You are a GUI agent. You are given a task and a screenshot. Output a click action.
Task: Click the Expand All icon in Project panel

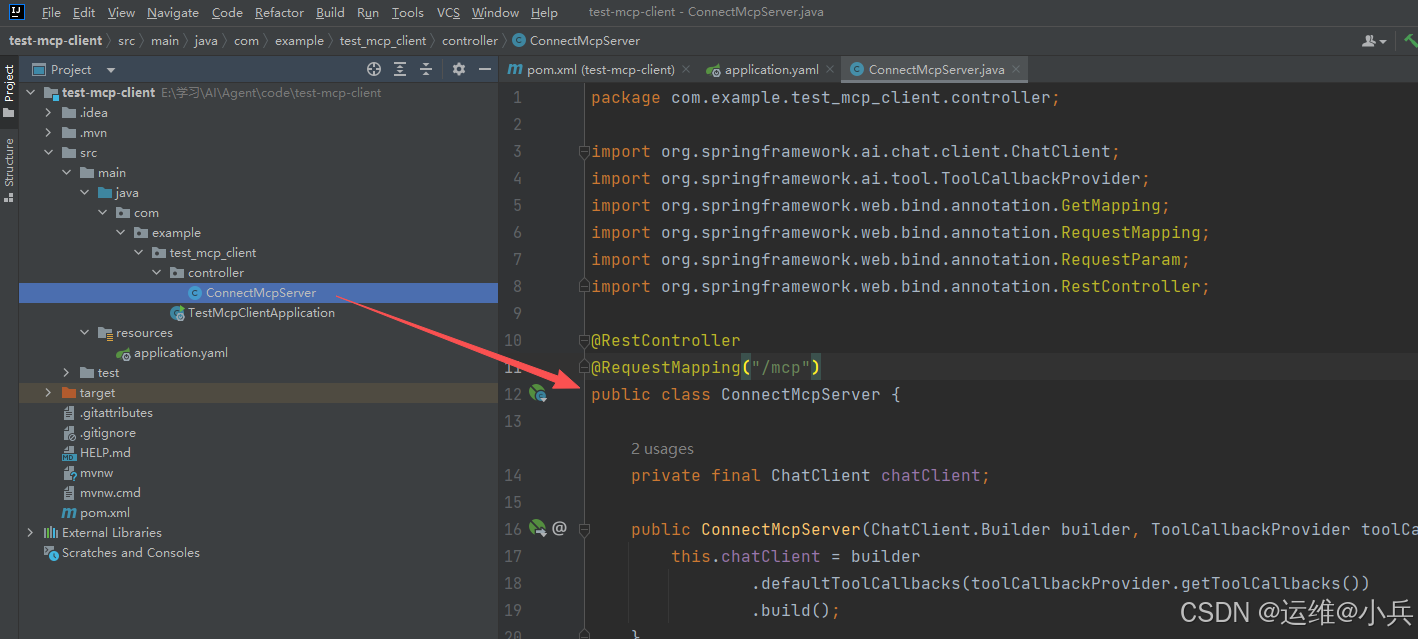(400, 69)
